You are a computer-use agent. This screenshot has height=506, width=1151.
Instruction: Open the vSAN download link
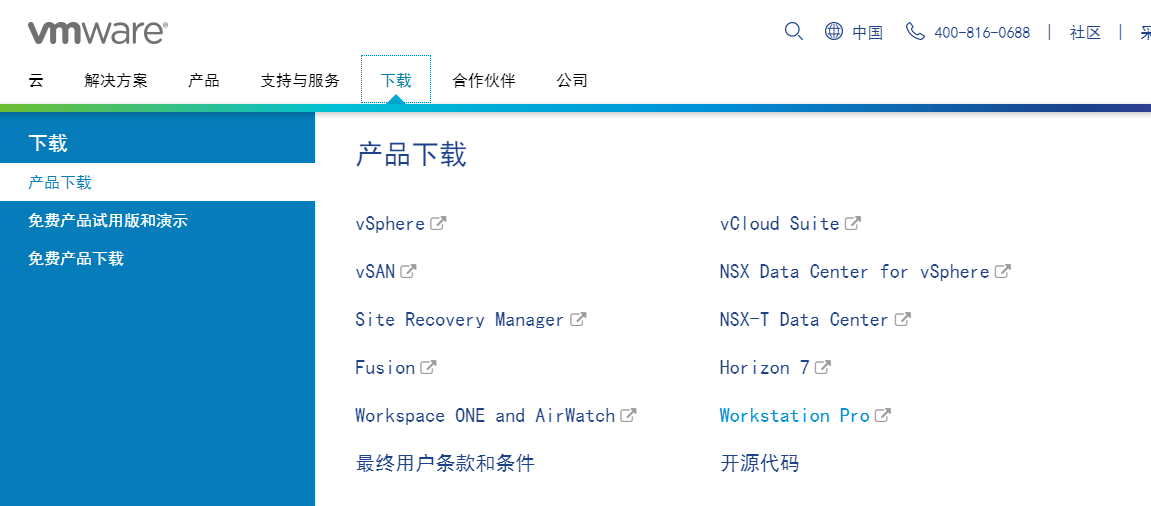[x=375, y=272]
